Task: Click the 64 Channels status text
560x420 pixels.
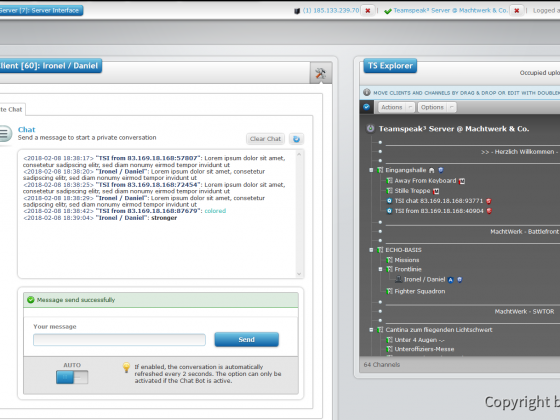Action: click(381, 365)
